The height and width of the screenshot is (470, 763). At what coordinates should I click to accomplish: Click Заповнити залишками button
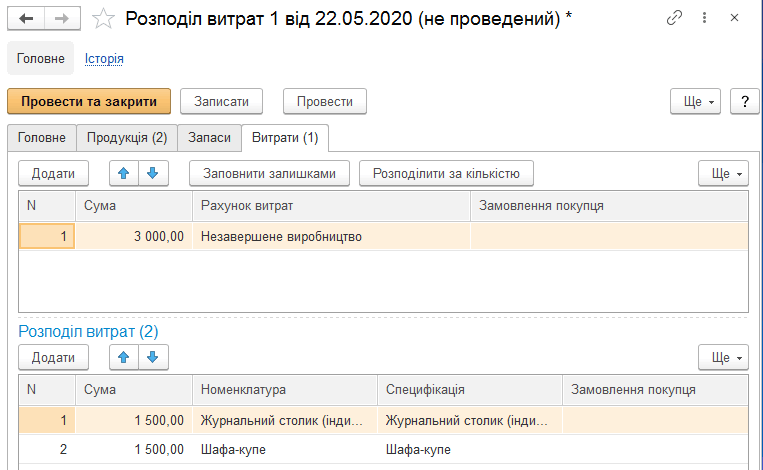(x=270, y=173)
